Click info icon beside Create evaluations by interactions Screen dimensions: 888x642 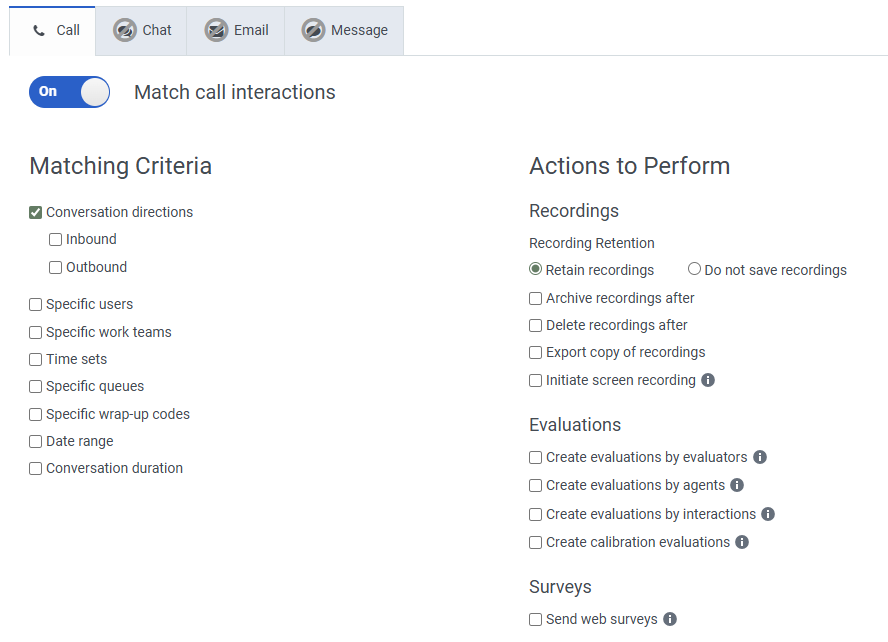pos(768,514)
